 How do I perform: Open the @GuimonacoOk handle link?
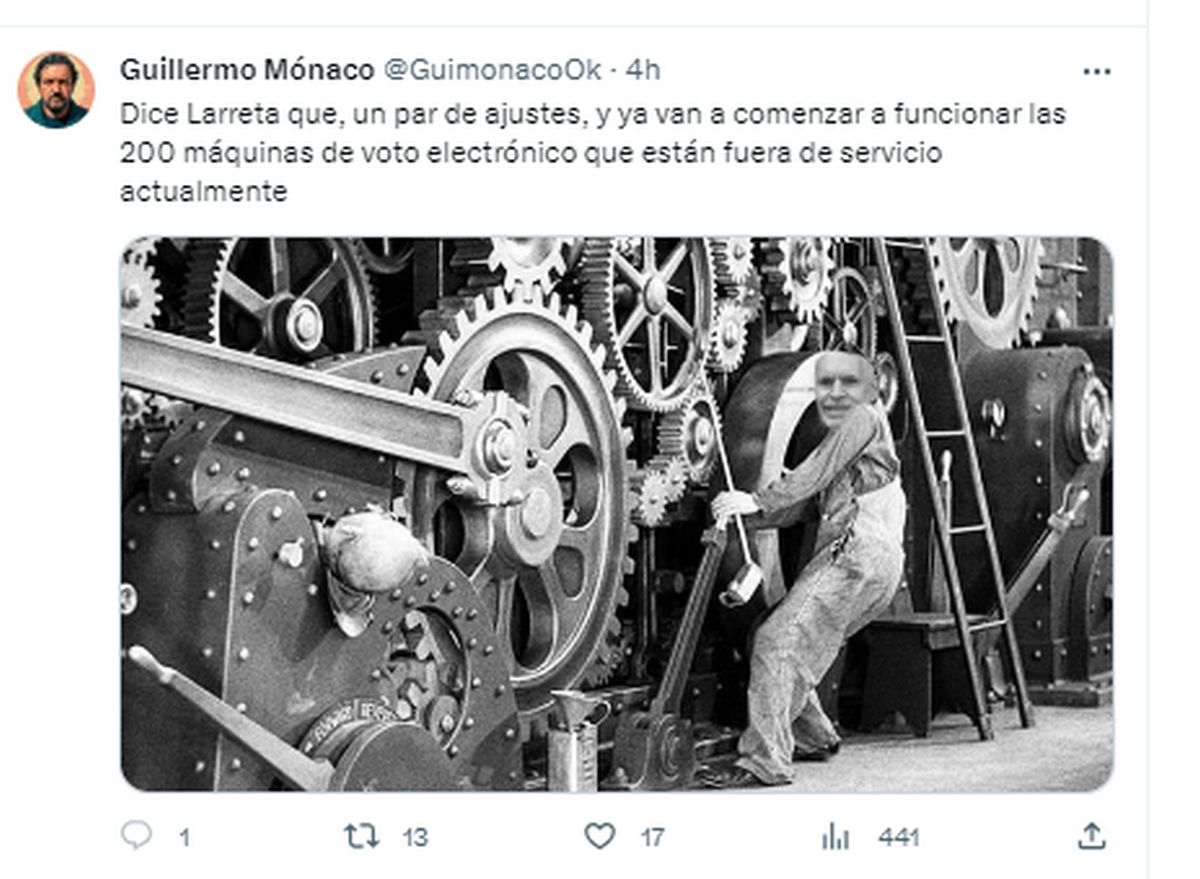point(493,70)
